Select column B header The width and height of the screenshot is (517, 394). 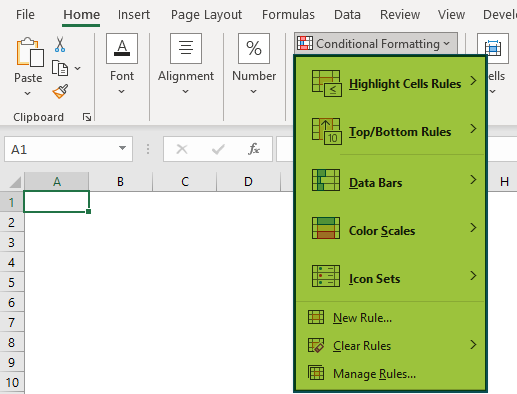click(120, 182)
